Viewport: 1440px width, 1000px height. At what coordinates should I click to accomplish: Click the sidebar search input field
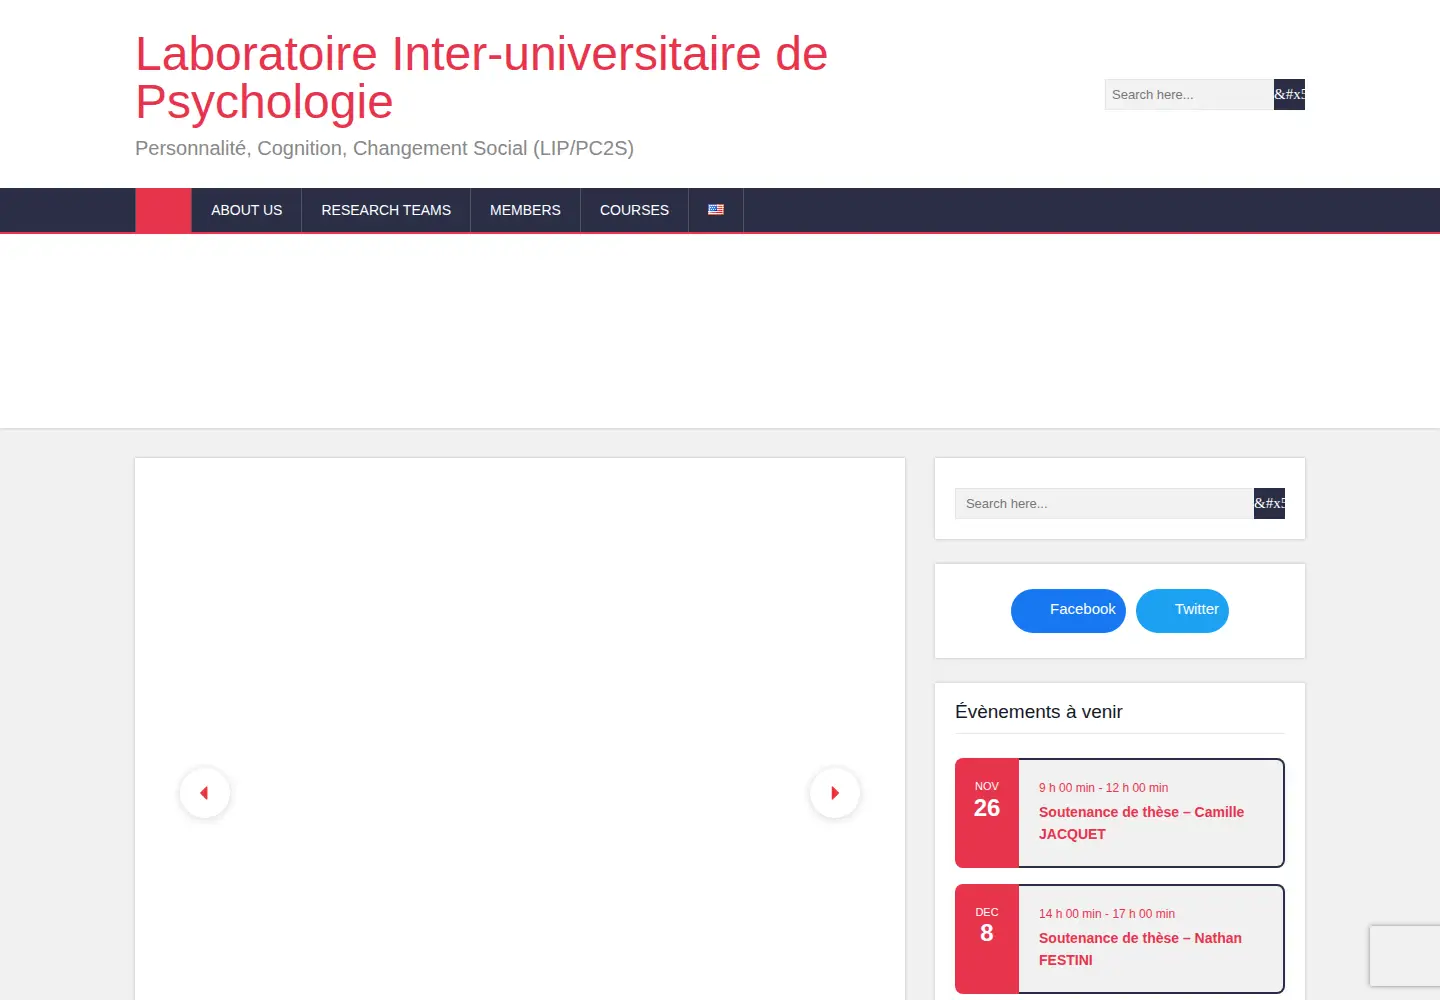tap(1104, 503)
